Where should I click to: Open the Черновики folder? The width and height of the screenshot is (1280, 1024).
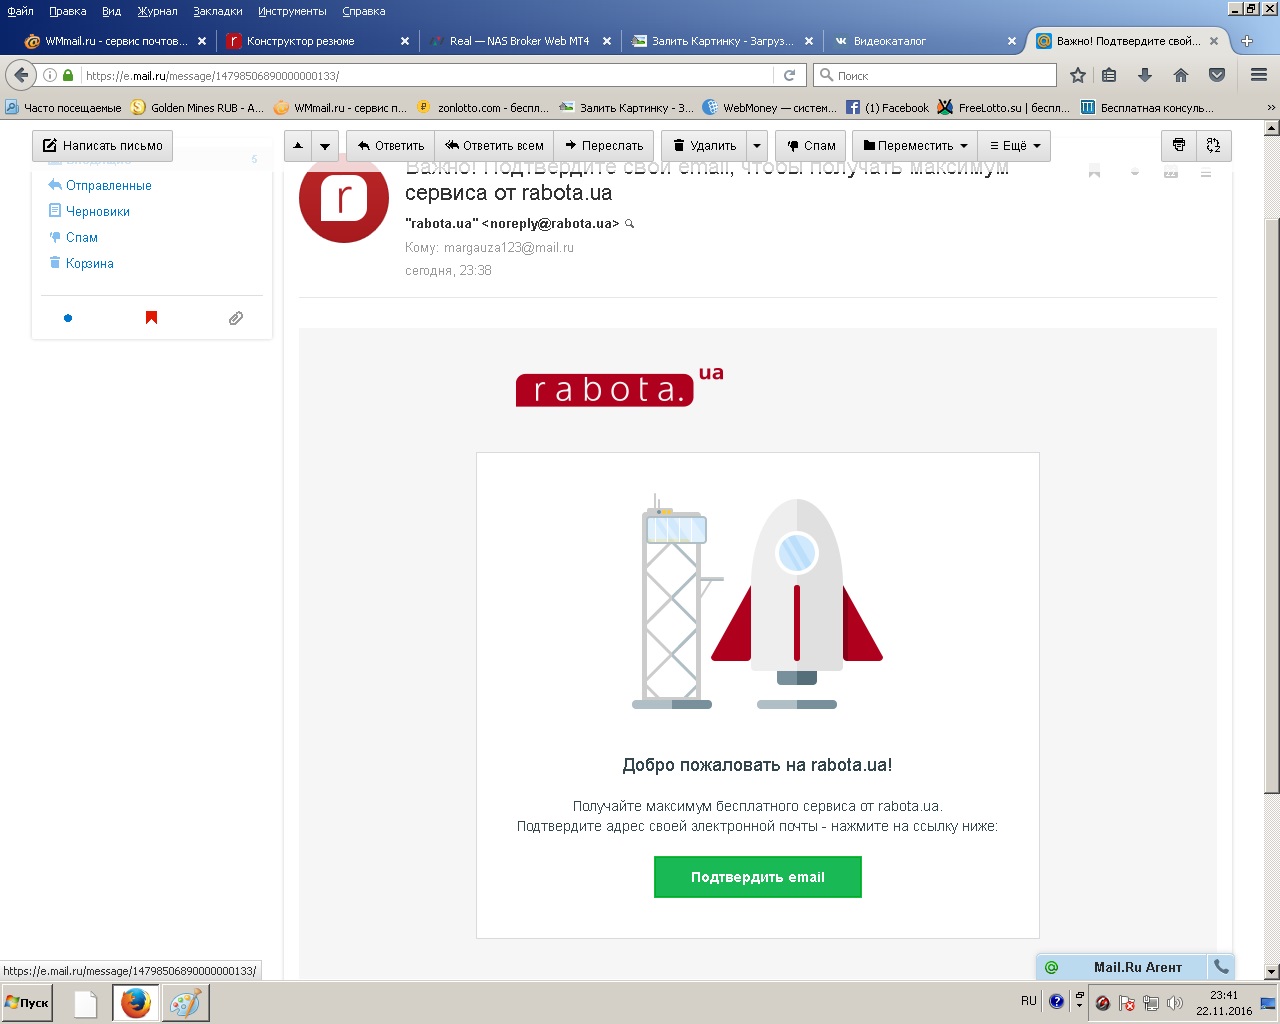coord(98,211)
